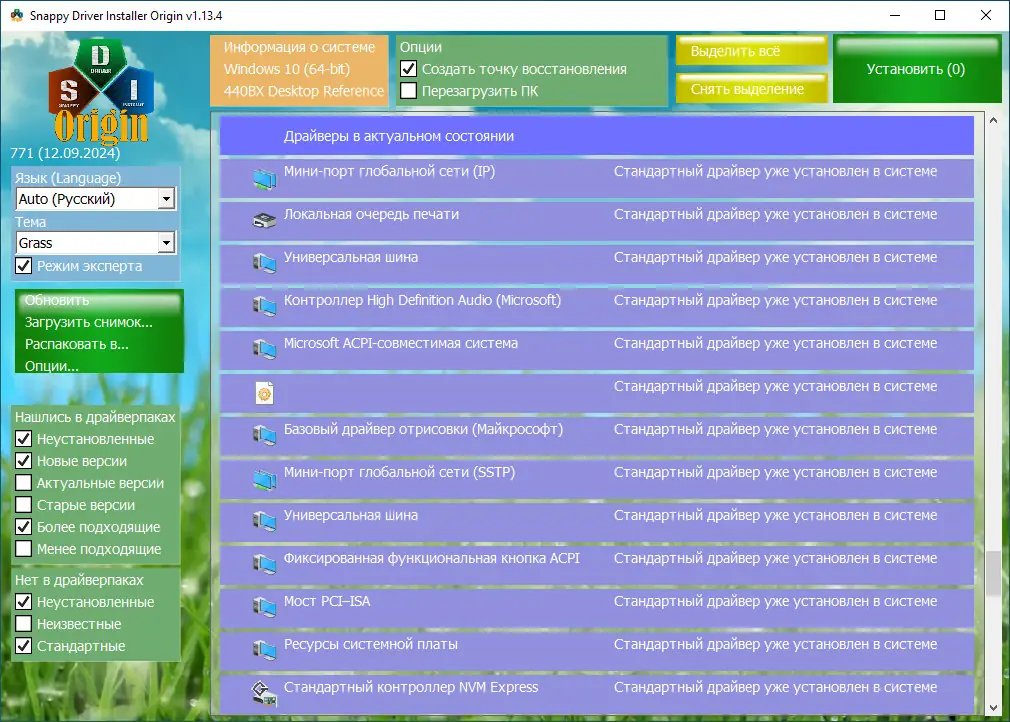Click Нашлись в драйверпаках heading
Viewport: 1010px width, 722px height.
[95, 417]
